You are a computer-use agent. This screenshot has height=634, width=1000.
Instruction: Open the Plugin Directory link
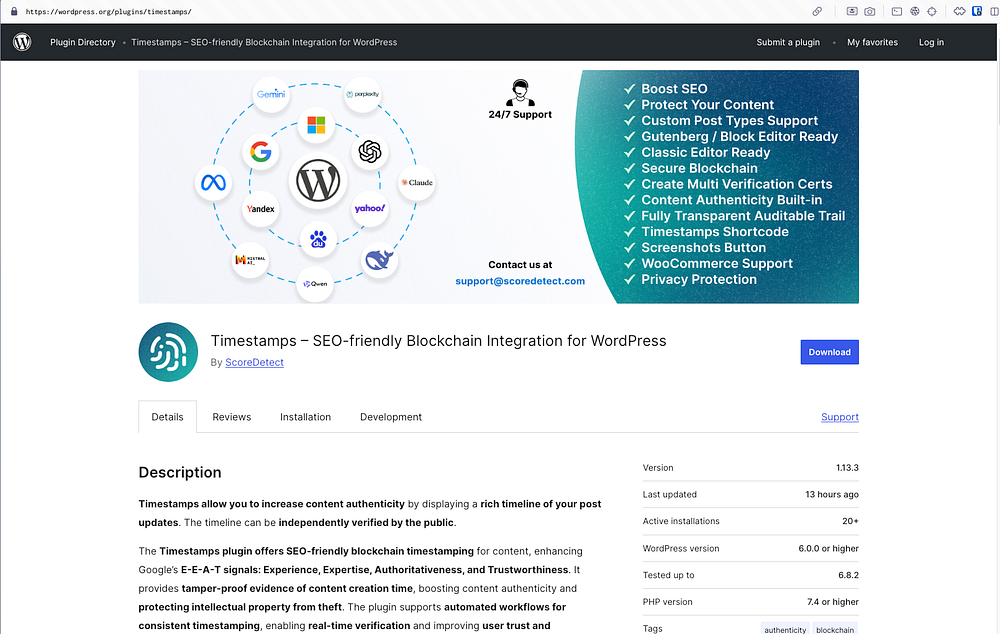[83, 42]
